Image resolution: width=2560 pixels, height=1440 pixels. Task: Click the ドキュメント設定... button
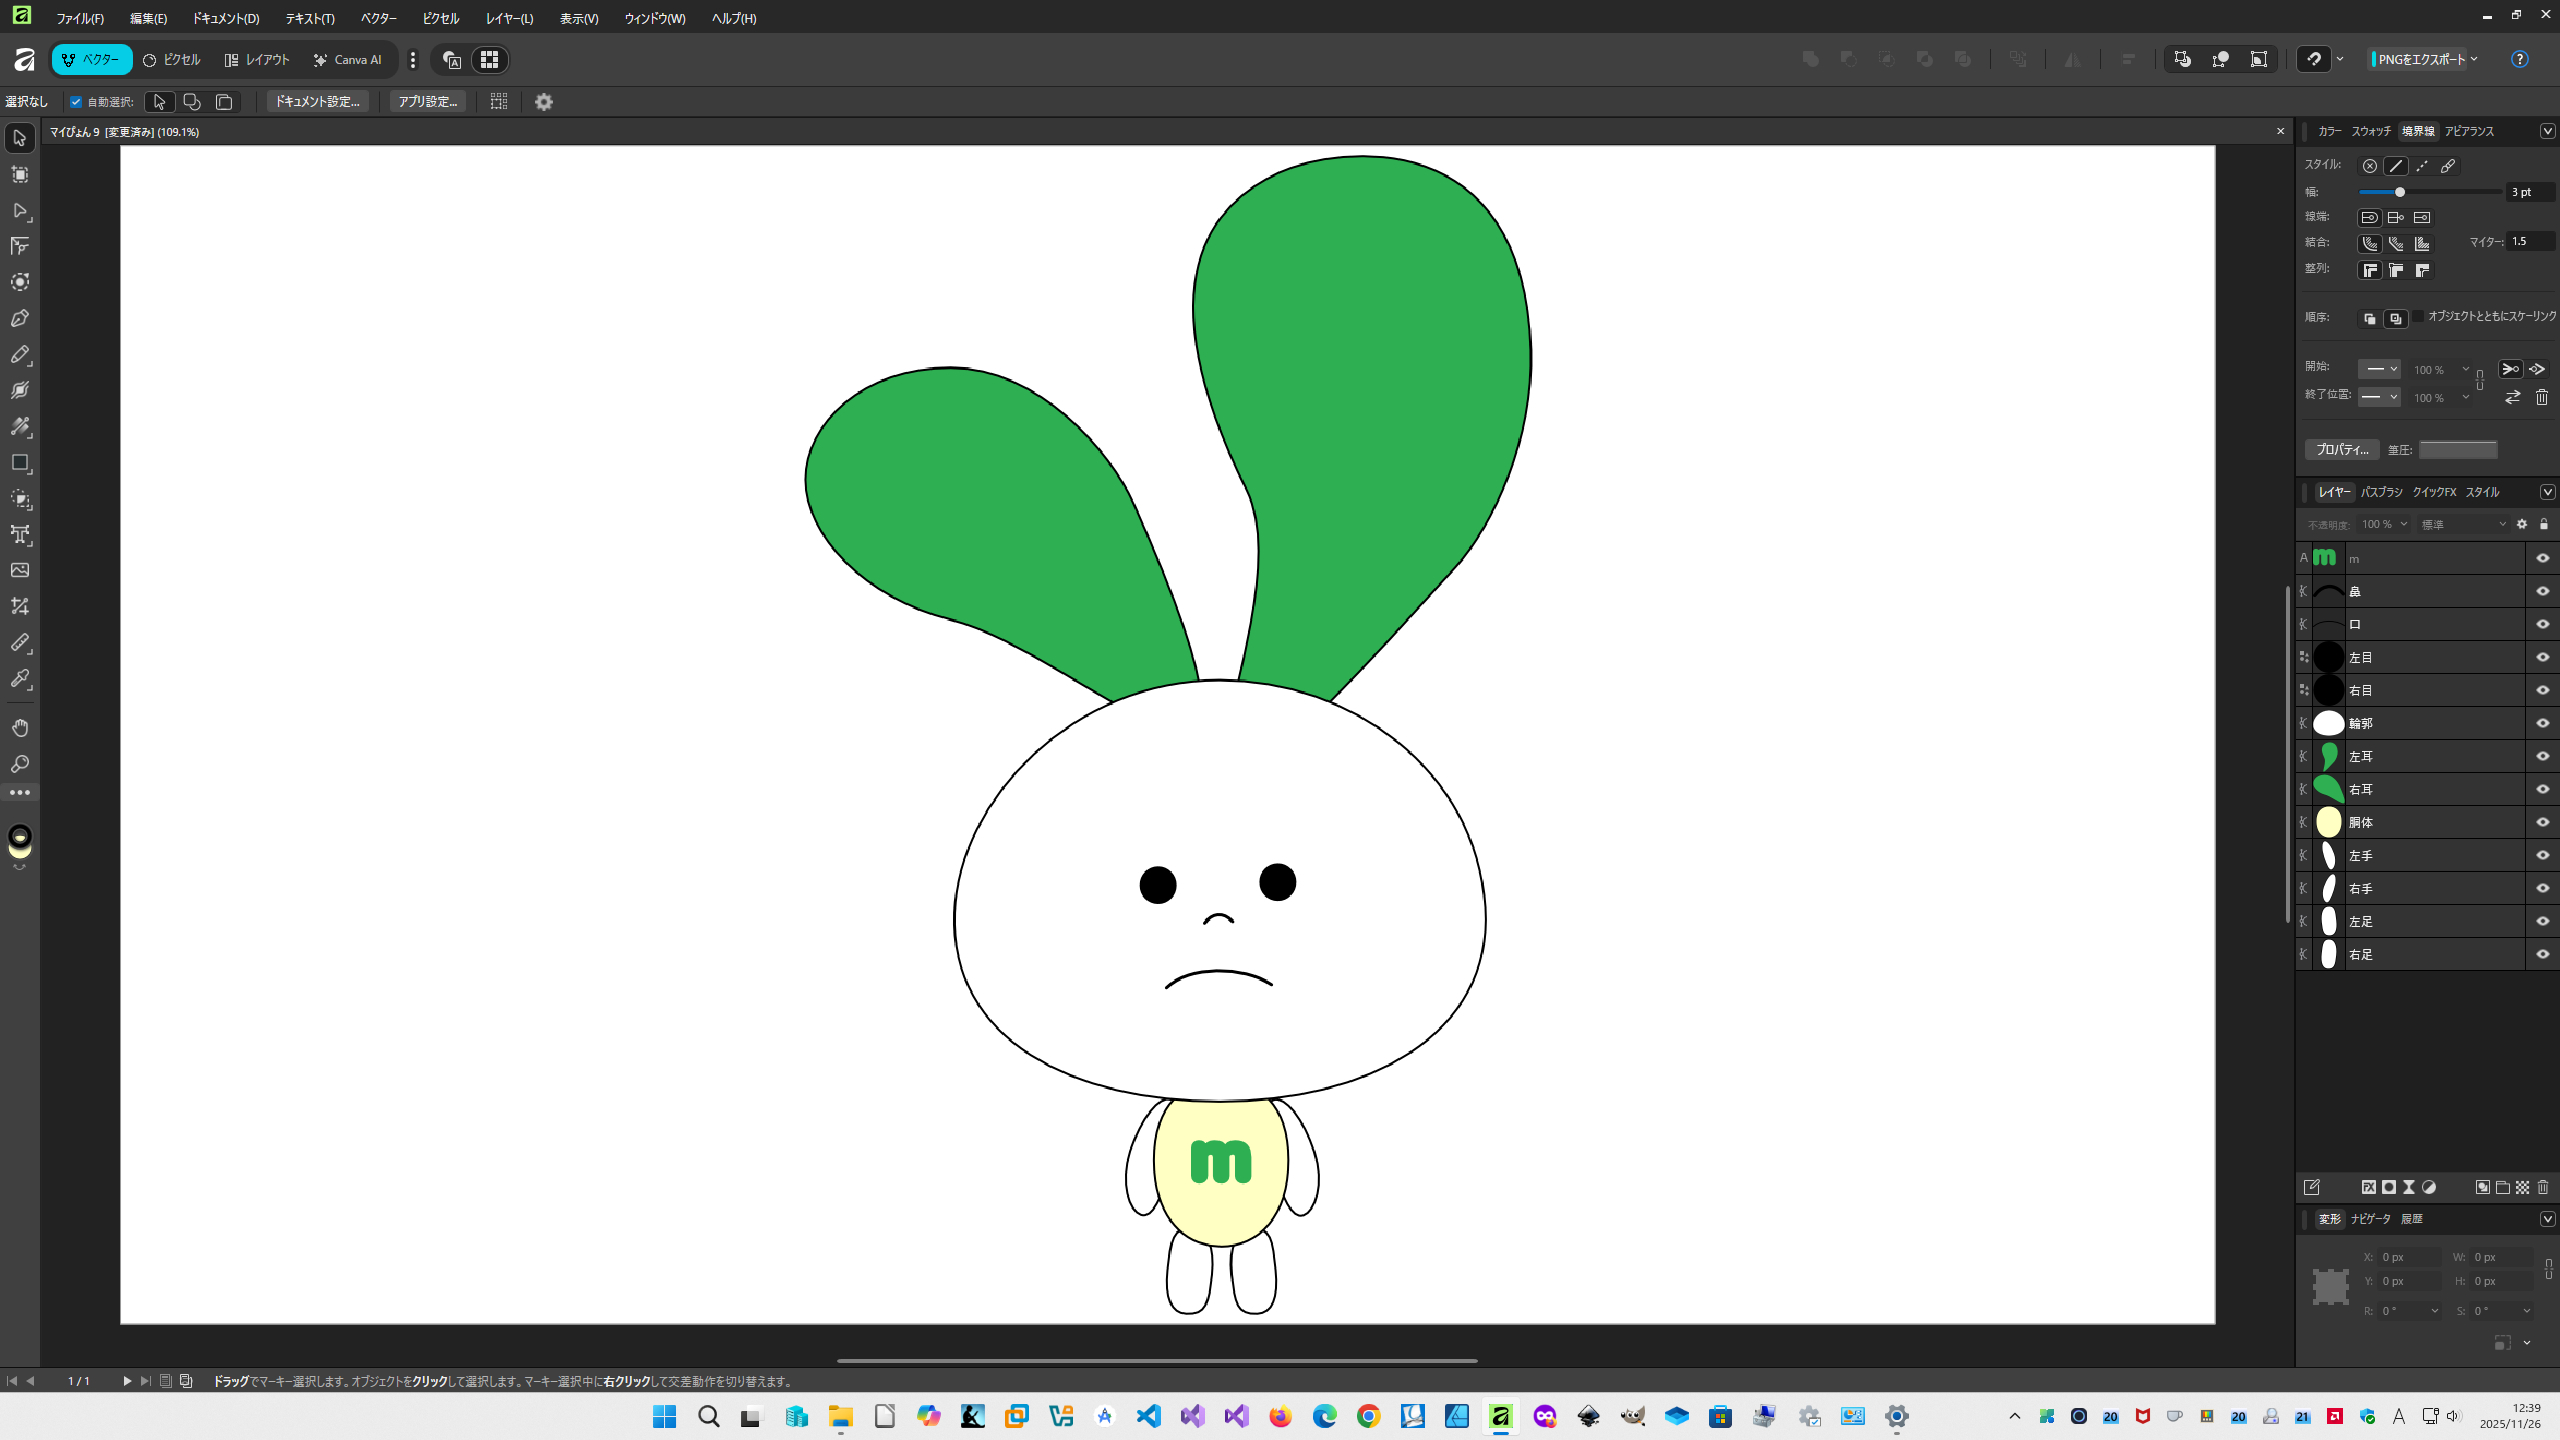tap(317, 102)
